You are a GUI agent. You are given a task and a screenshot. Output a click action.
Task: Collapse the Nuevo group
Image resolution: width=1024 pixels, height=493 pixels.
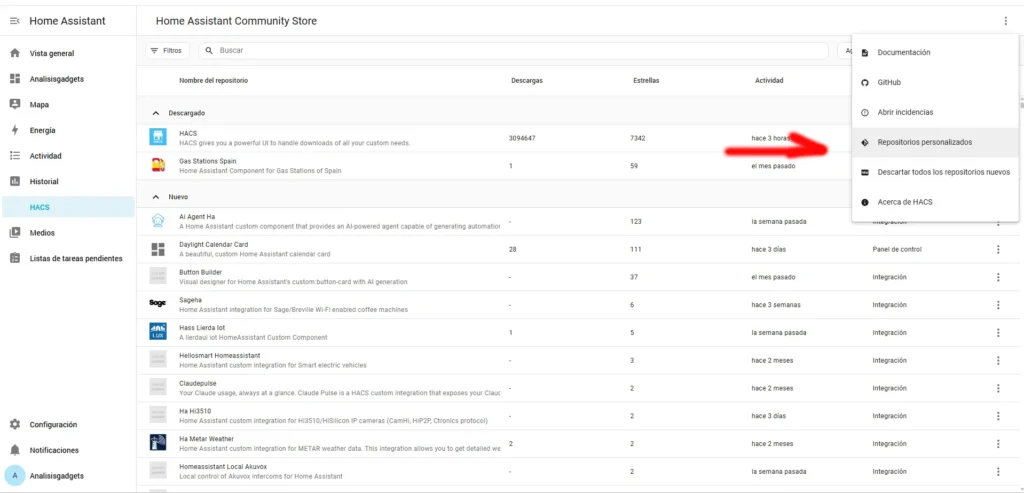point(155,197)
